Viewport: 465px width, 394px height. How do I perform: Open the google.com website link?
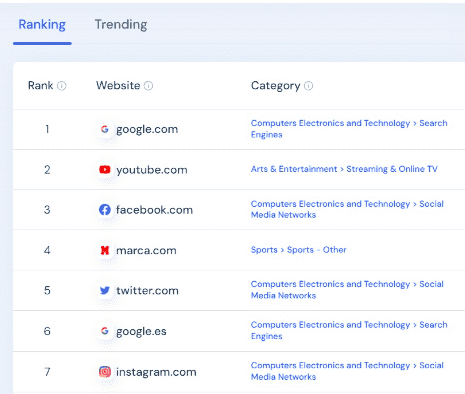pyautogui.click(x=147, y=129)
